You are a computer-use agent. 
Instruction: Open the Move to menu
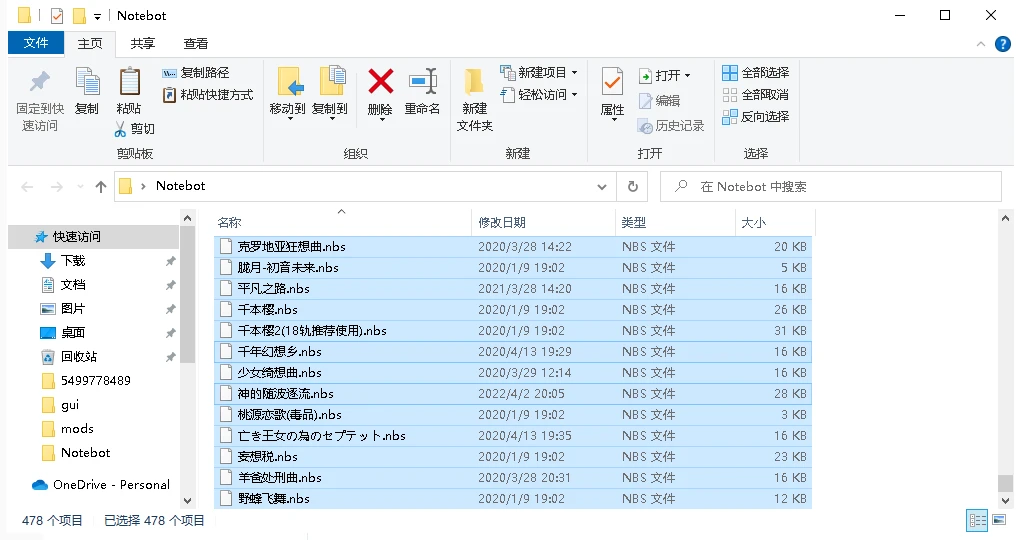(287, 93)
